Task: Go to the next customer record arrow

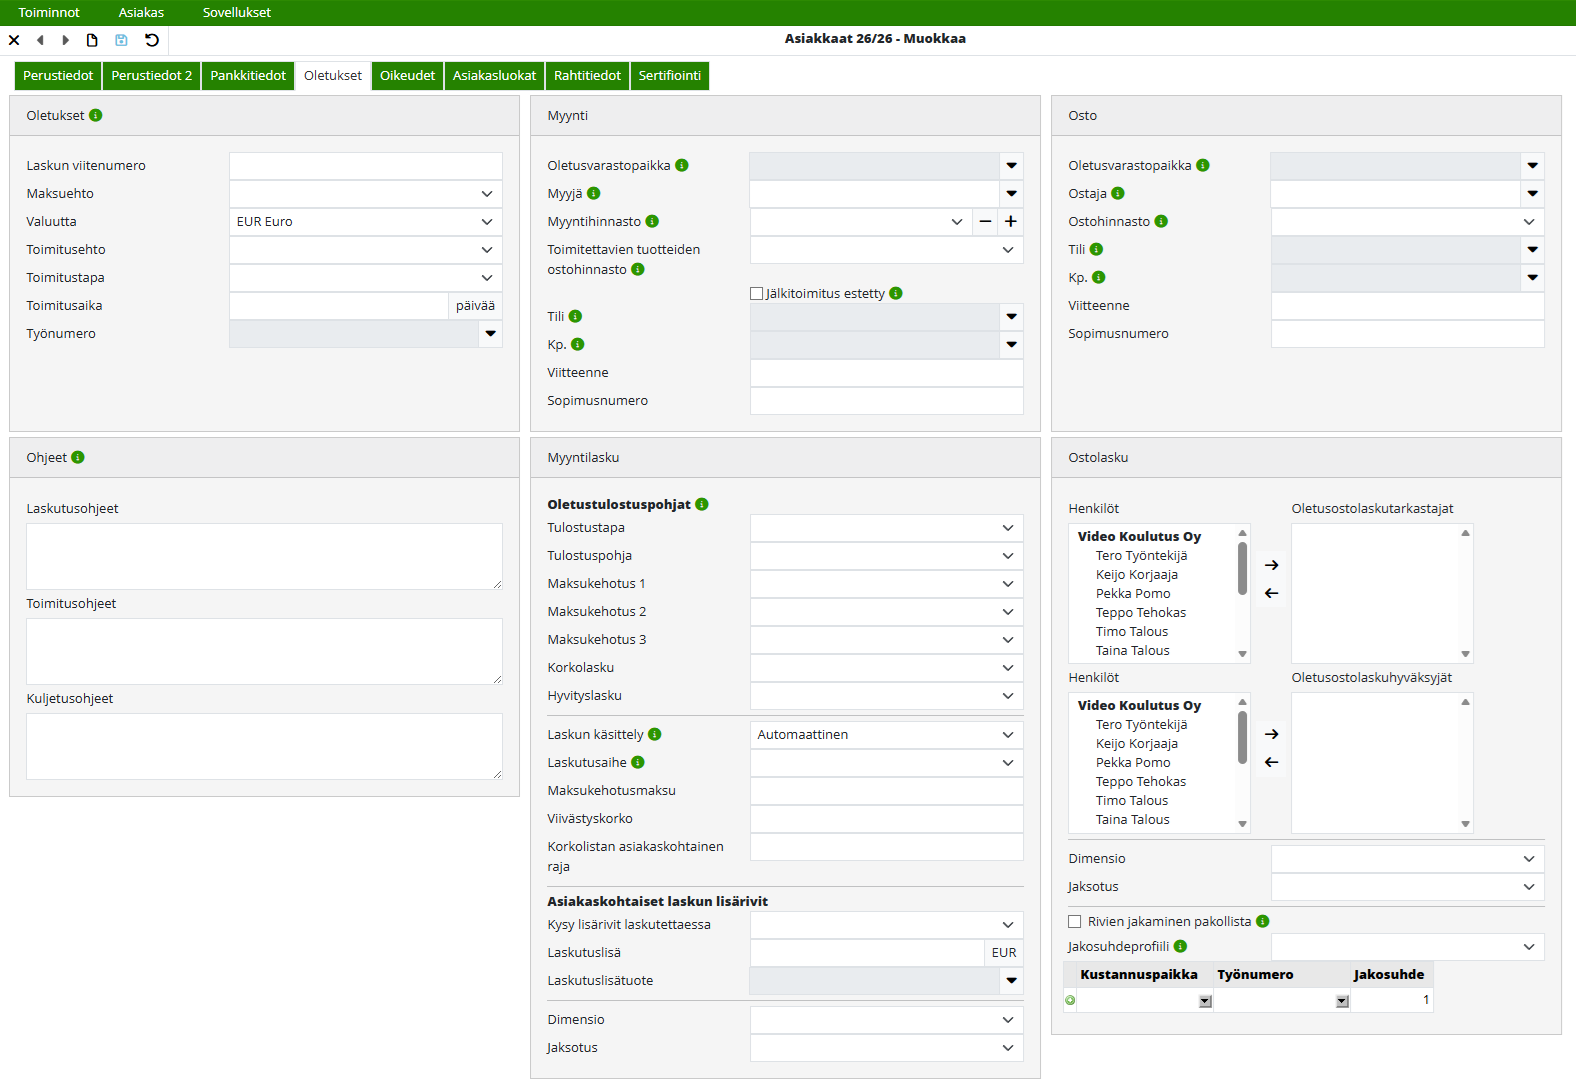Action: click(66, 40)
